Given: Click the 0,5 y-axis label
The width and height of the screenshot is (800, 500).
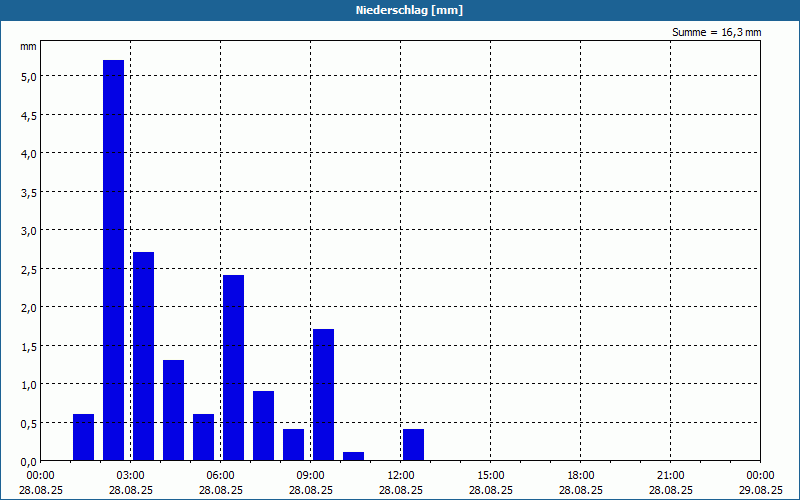Looking at the screenshot, I should point(28,423).
